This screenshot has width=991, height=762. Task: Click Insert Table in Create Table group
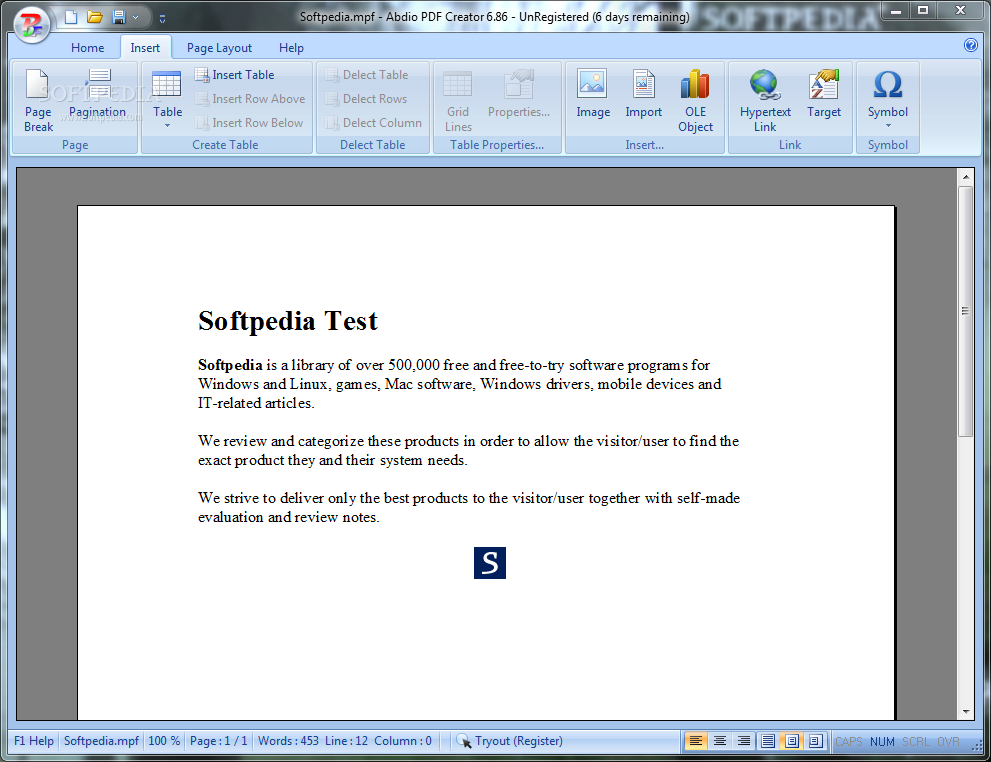click(234, 75)
